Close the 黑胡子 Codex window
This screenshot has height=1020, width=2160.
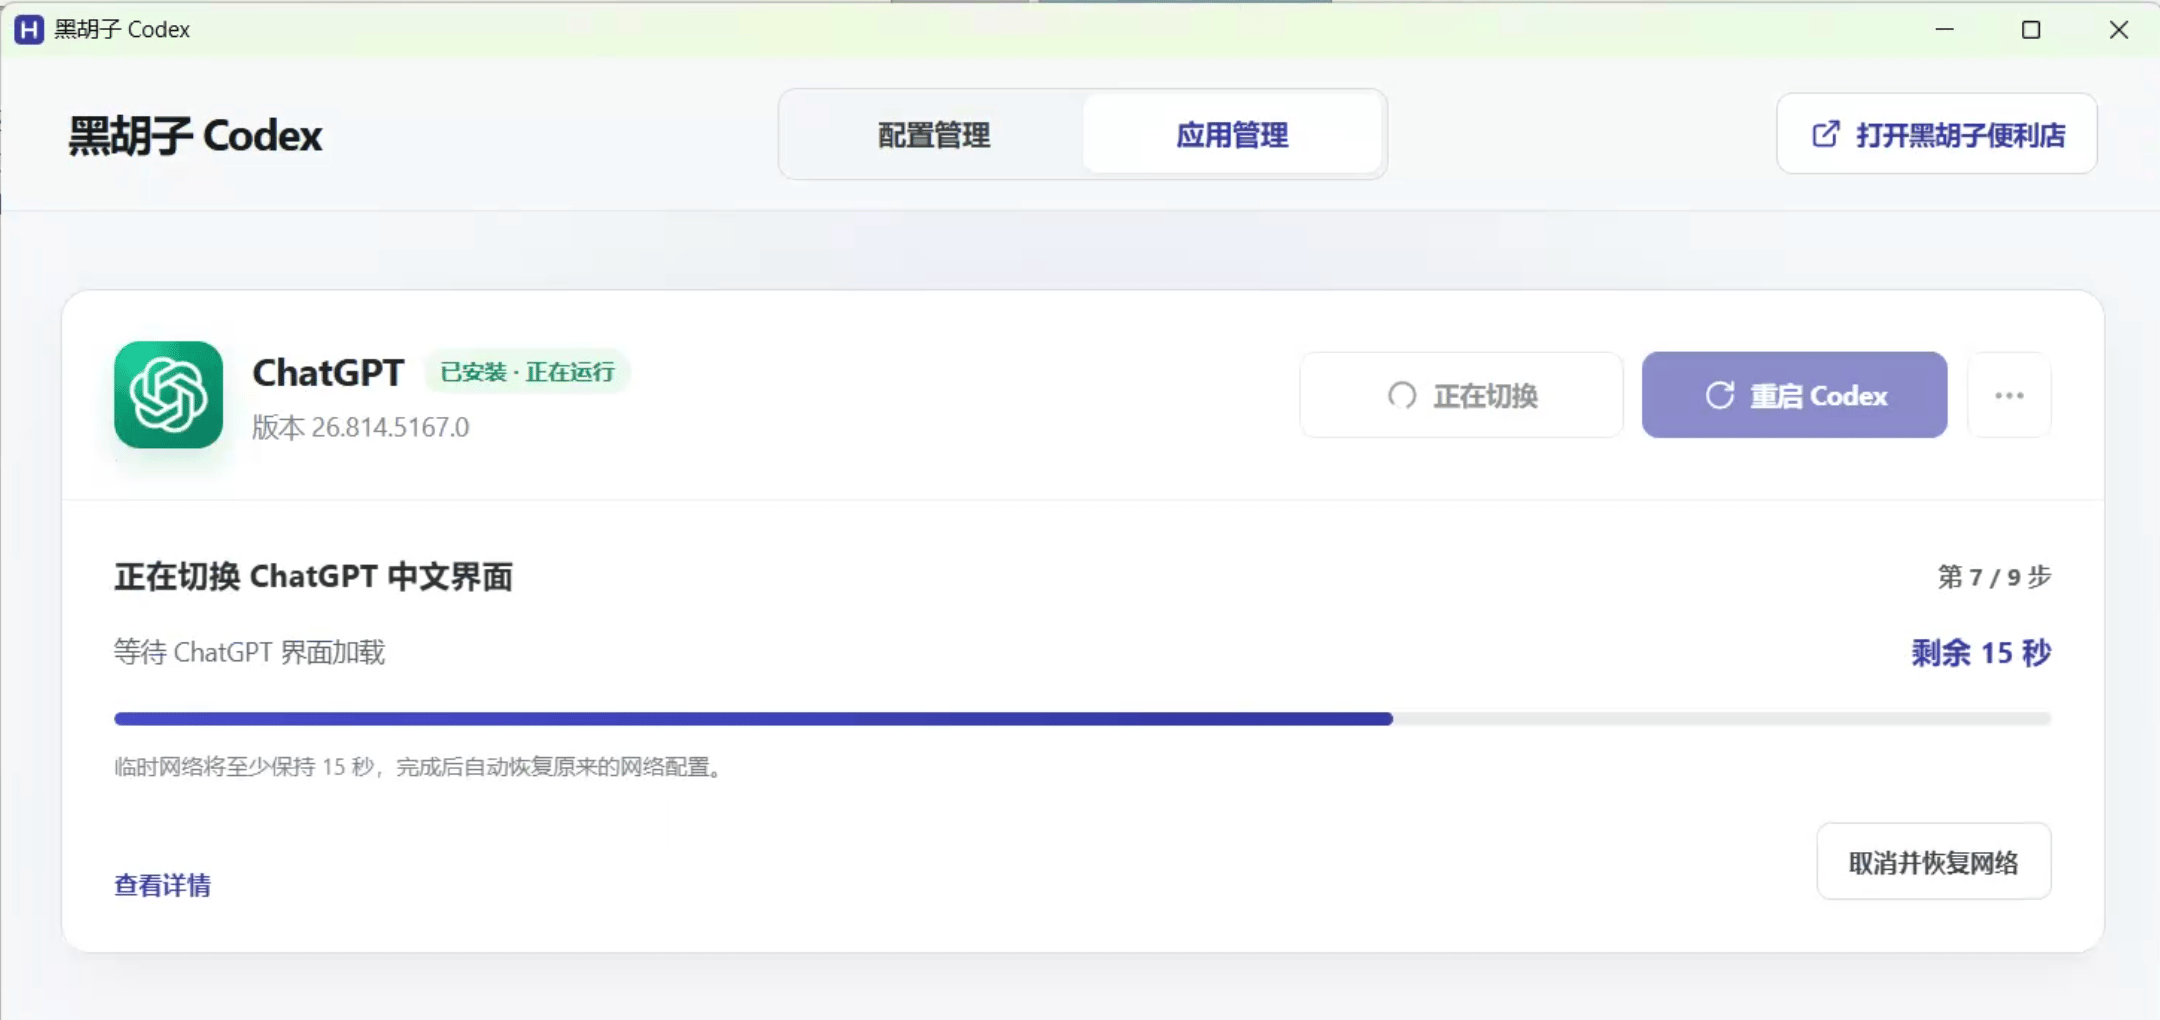(2118, 29)
